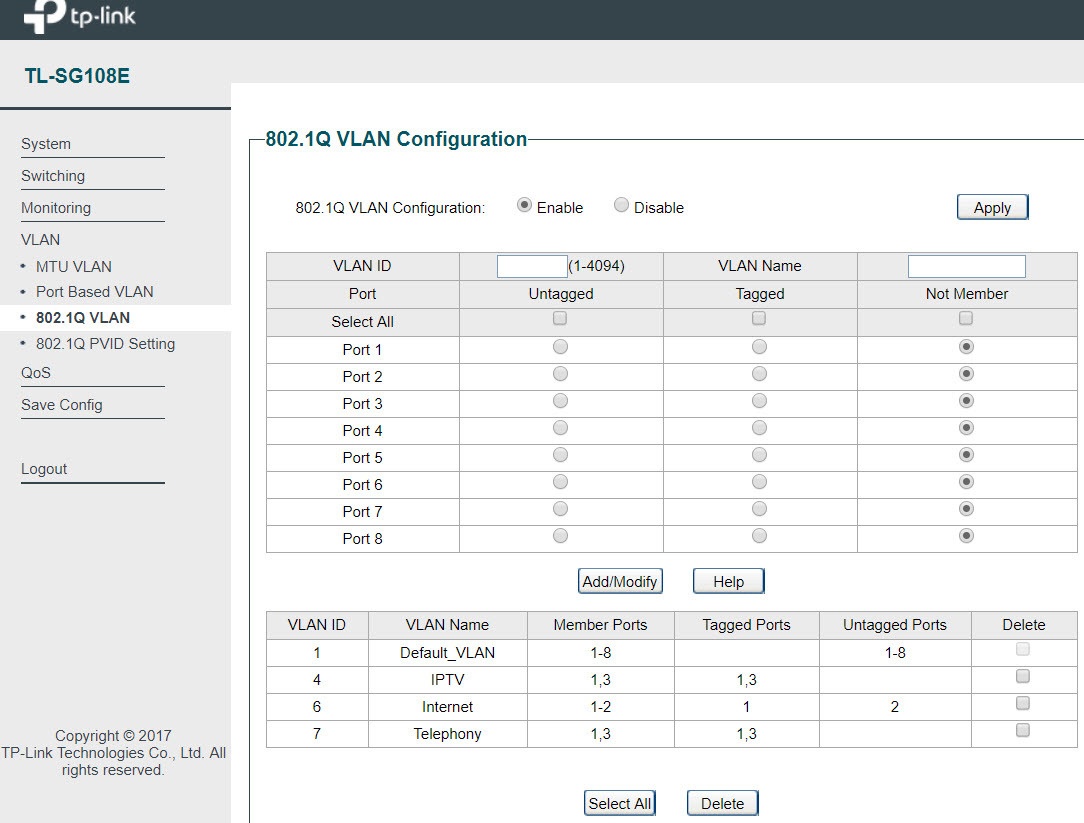
Task: Set Port 4 to Not Member
Action: [x=966, y=427]
